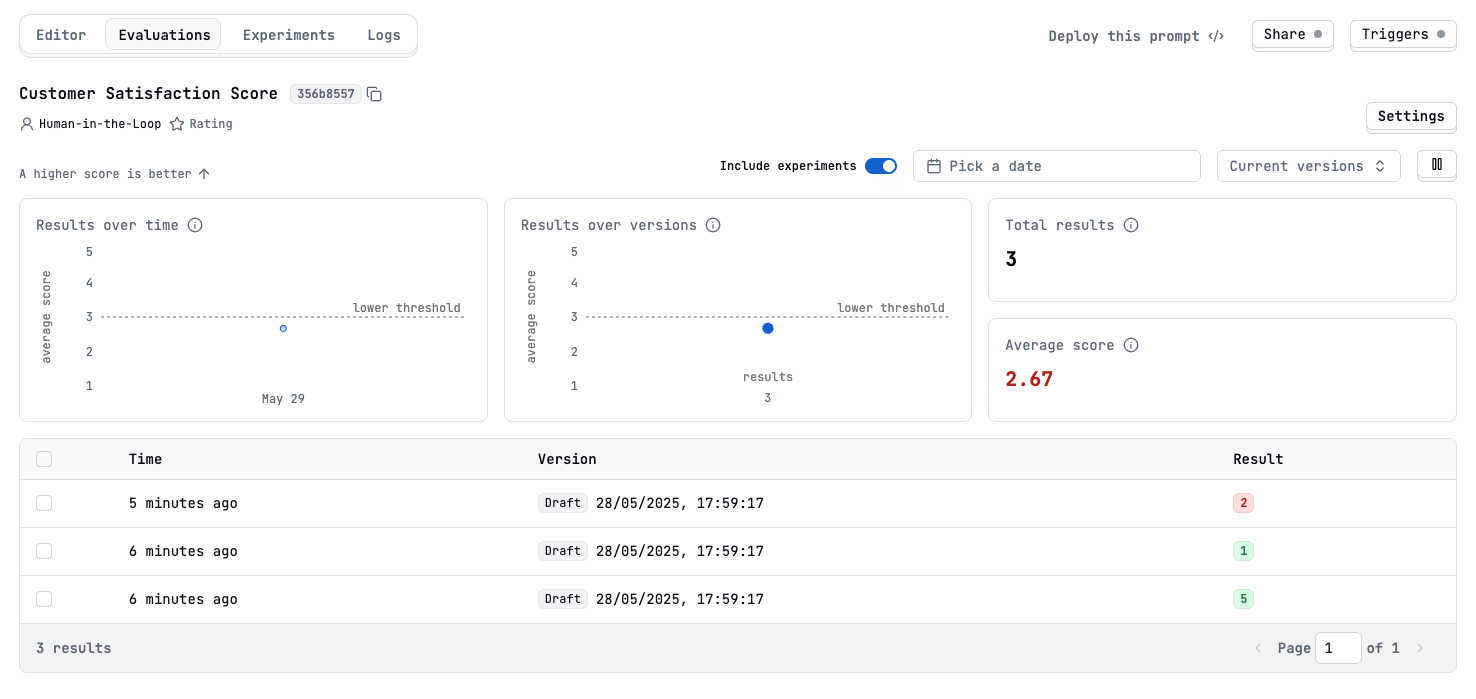
Task: Click the average score value 2.67
Action: [1029, 379]
